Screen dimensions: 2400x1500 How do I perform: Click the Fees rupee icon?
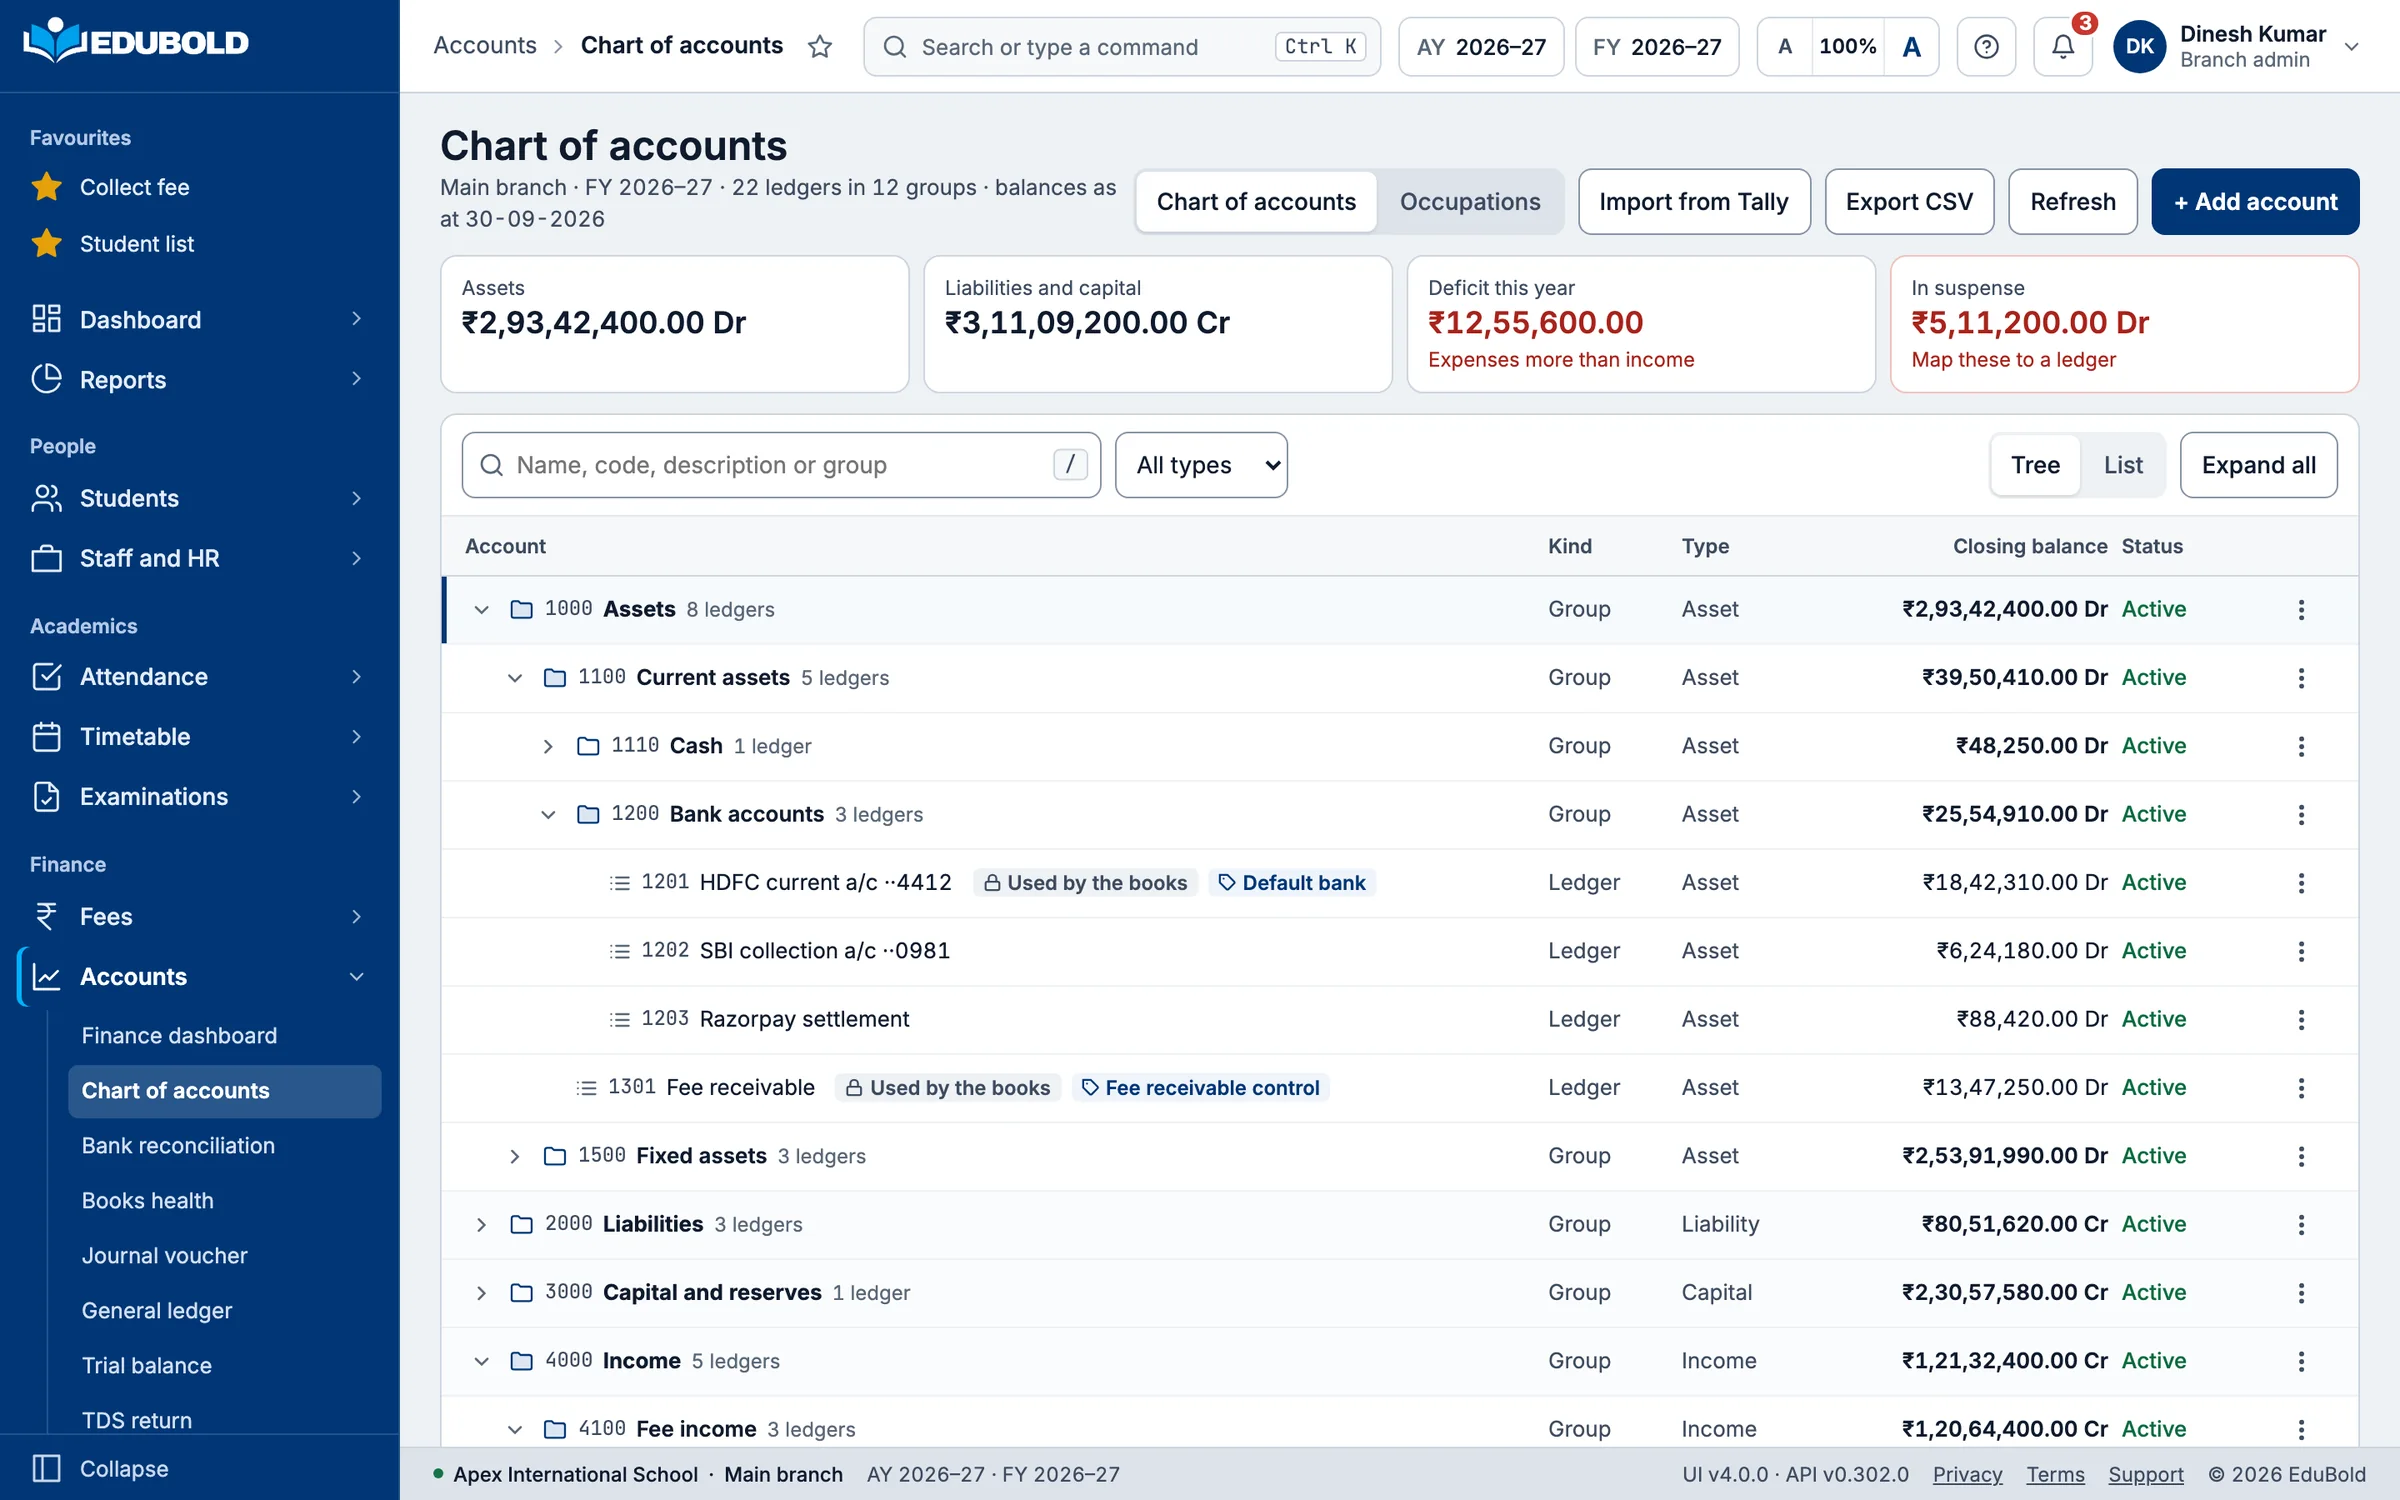46,916
